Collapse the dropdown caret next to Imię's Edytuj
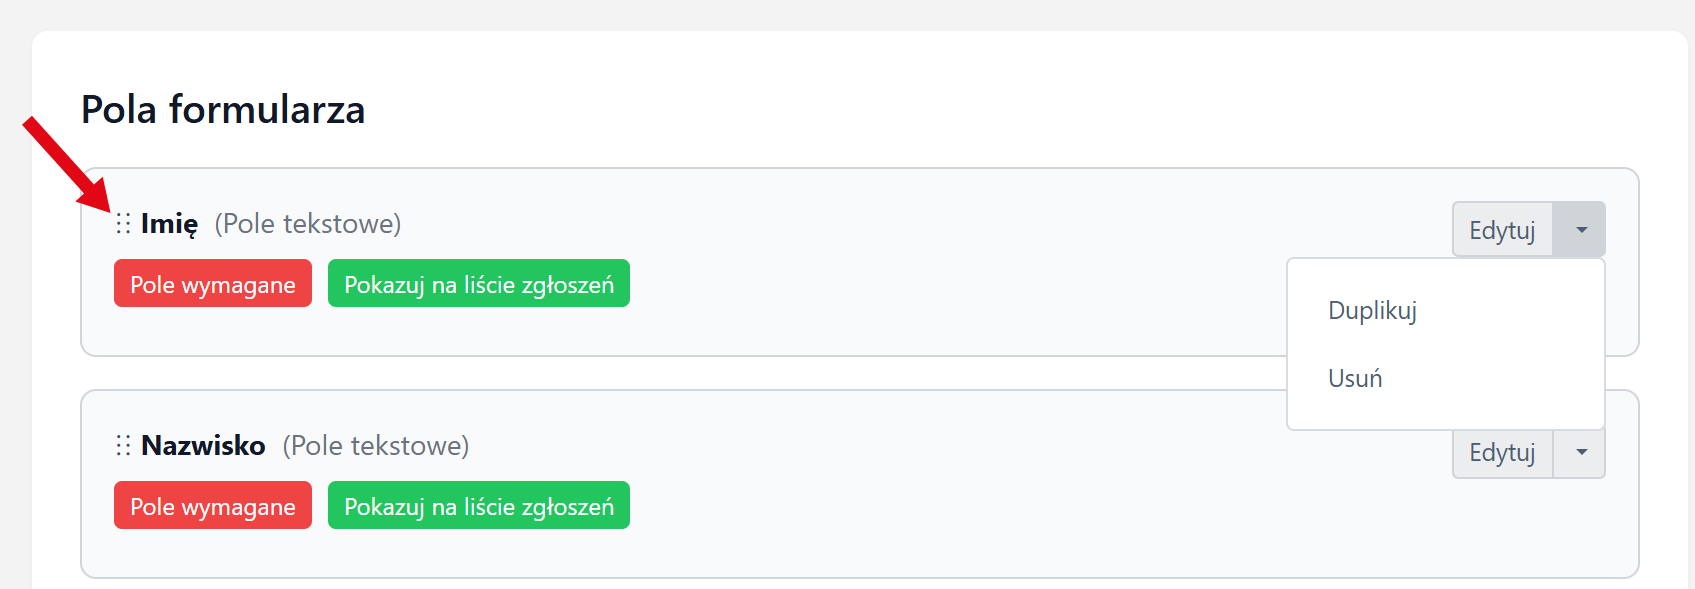Screen dimensions: 1695x589 (1580, 230)
